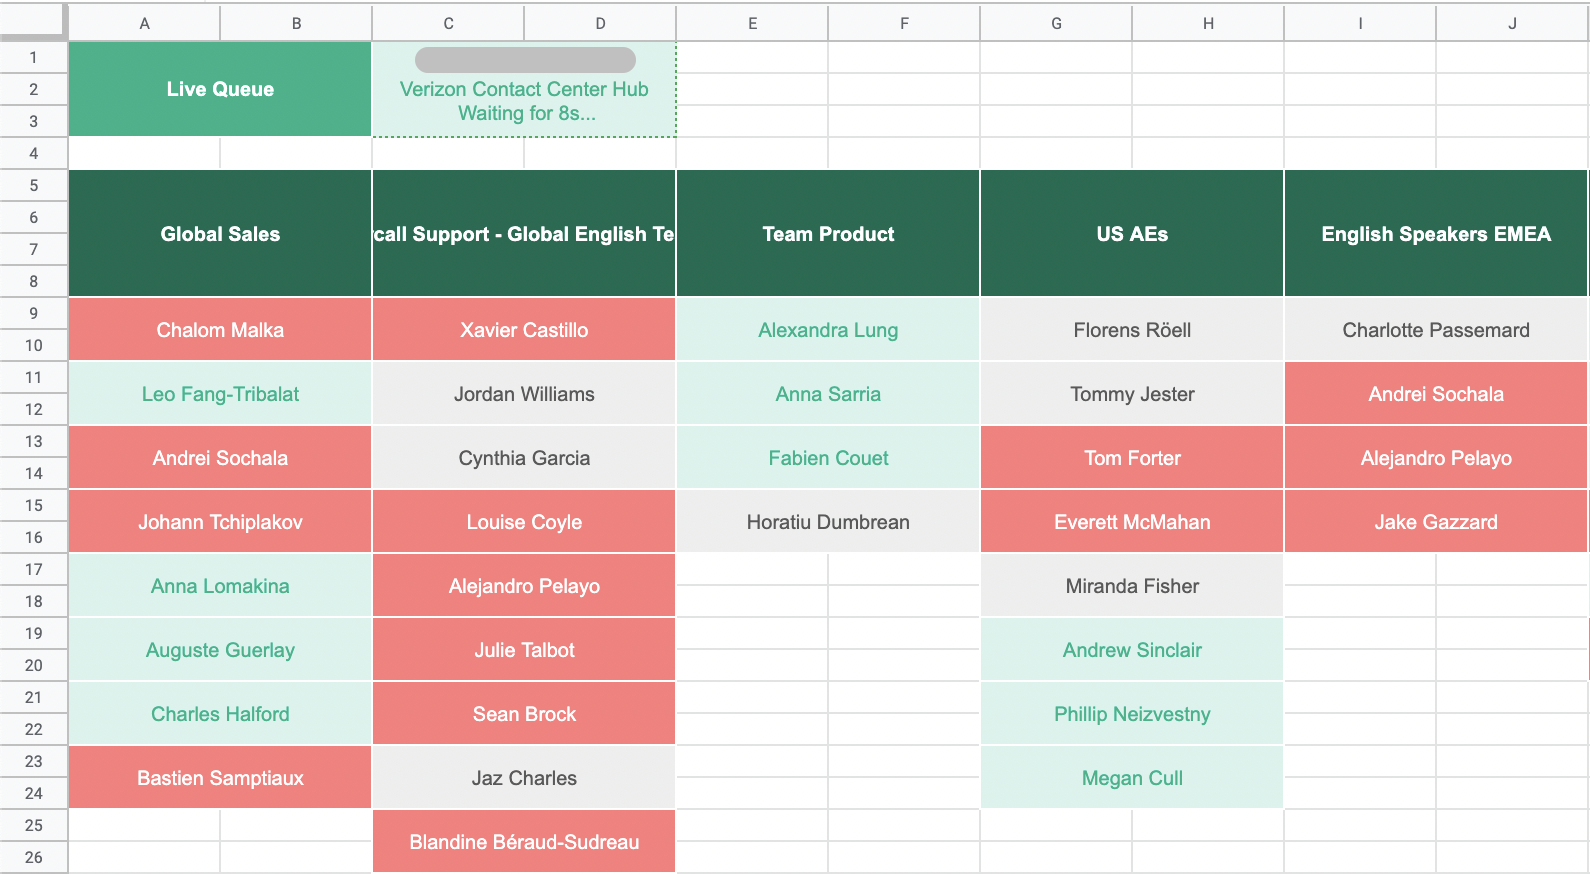The height and width of the screenshot is (874, 1590).
Task: Select column E header
Action: click(x=752, y=23)
